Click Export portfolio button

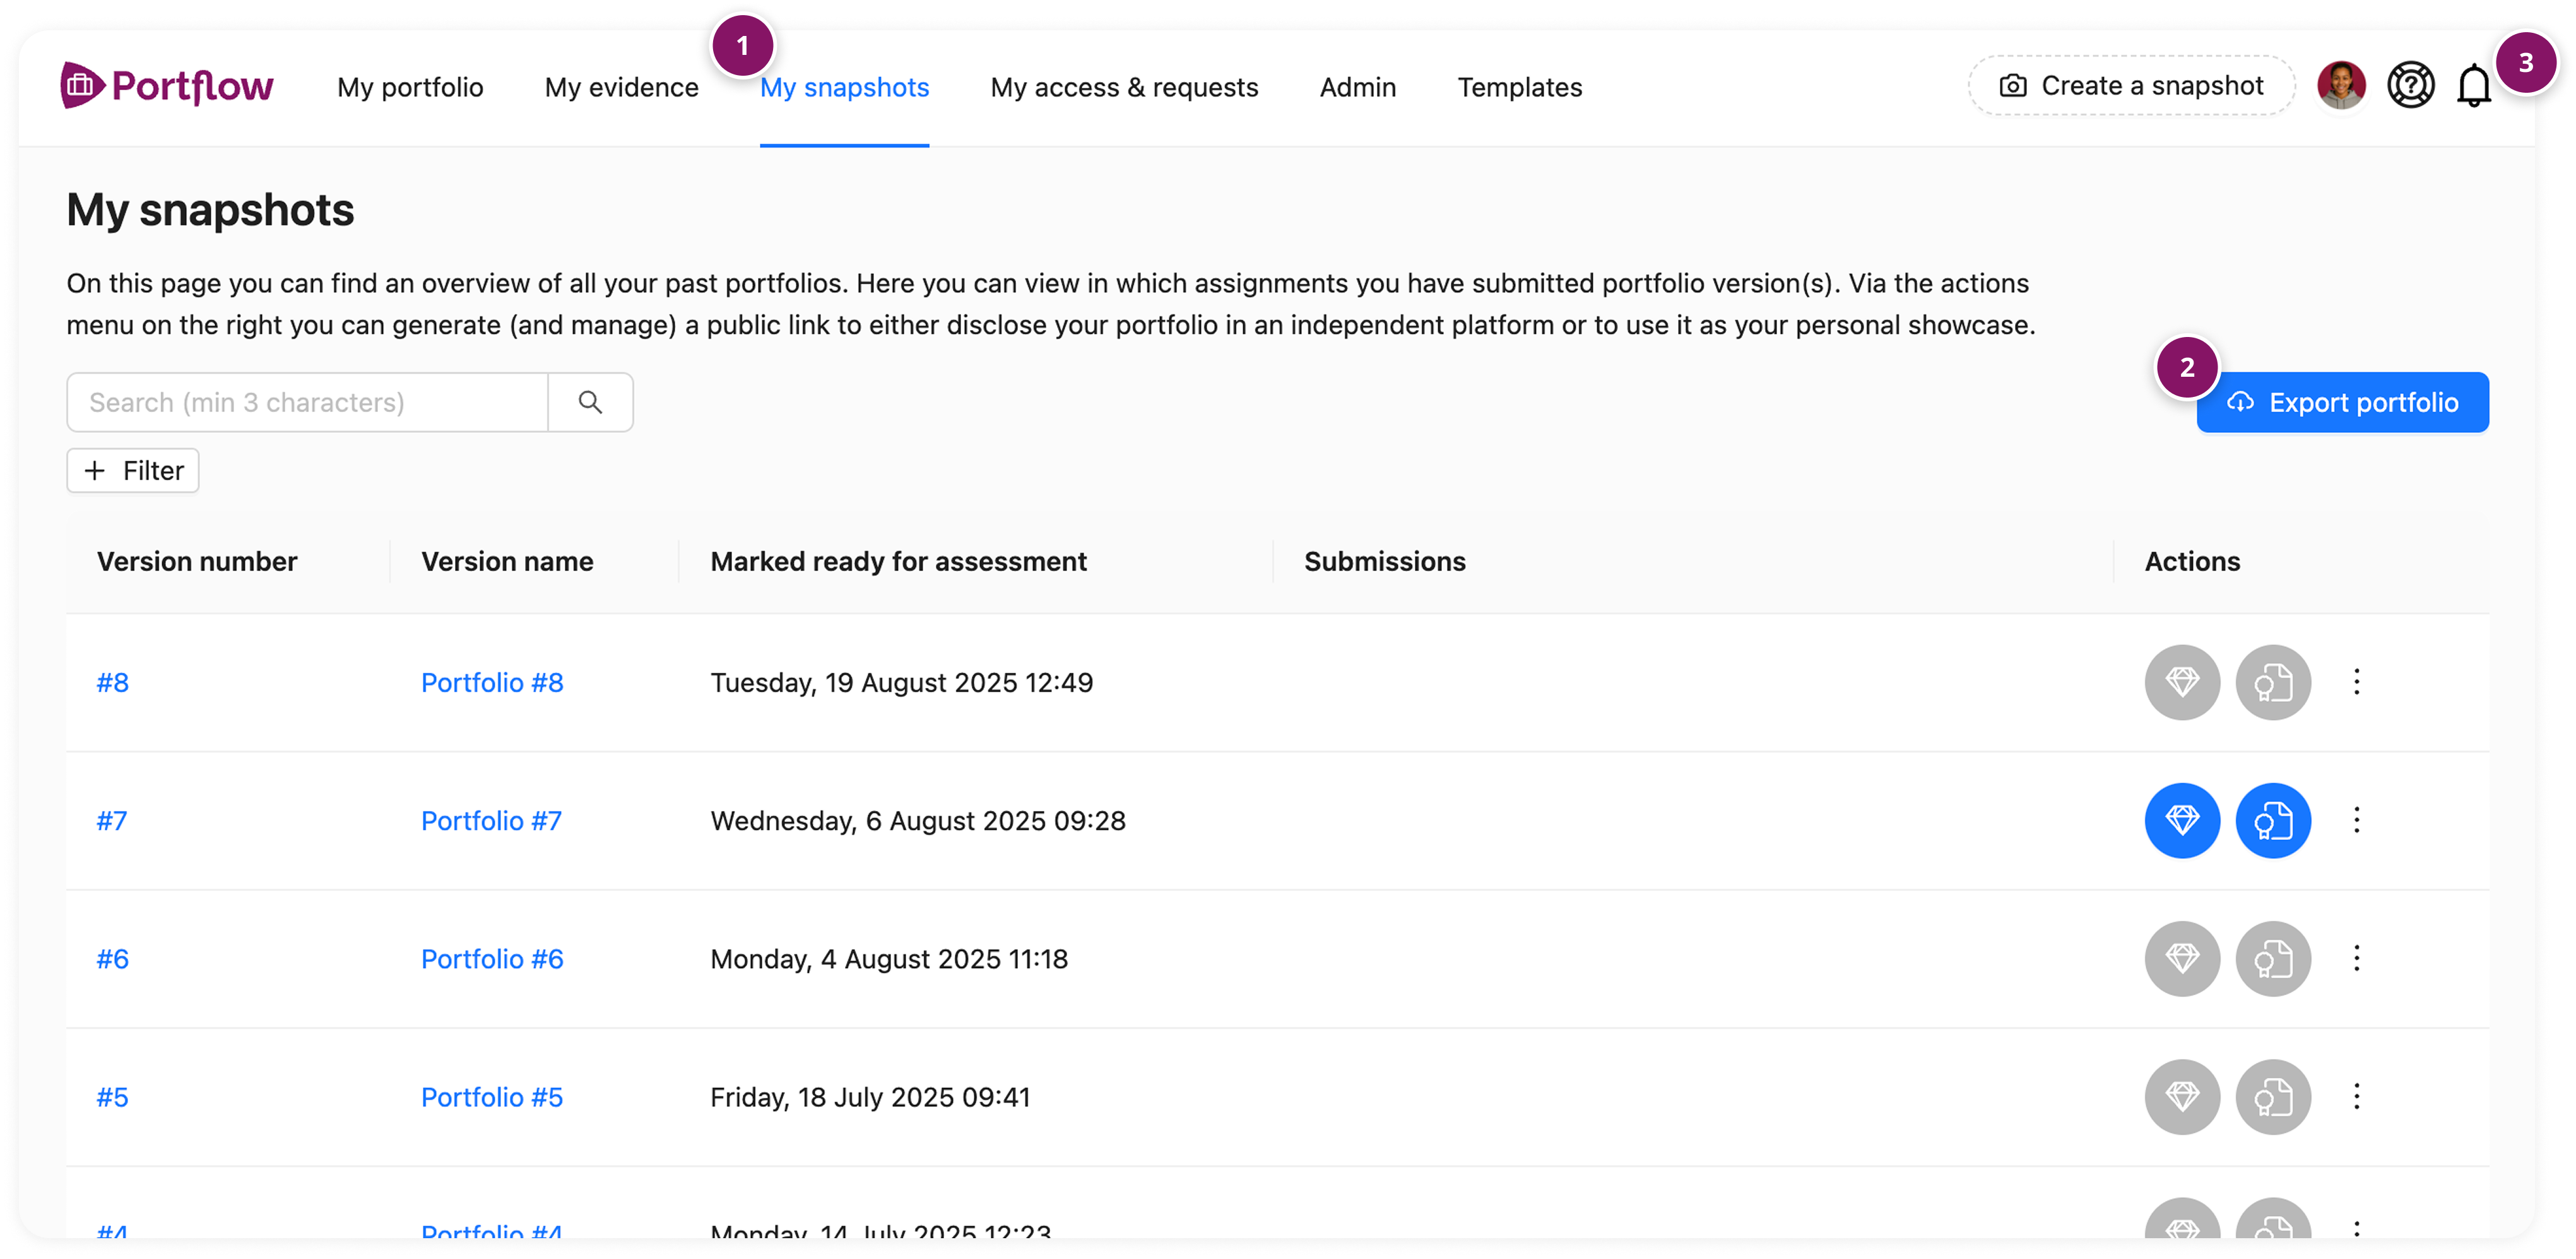[2342, 403]
